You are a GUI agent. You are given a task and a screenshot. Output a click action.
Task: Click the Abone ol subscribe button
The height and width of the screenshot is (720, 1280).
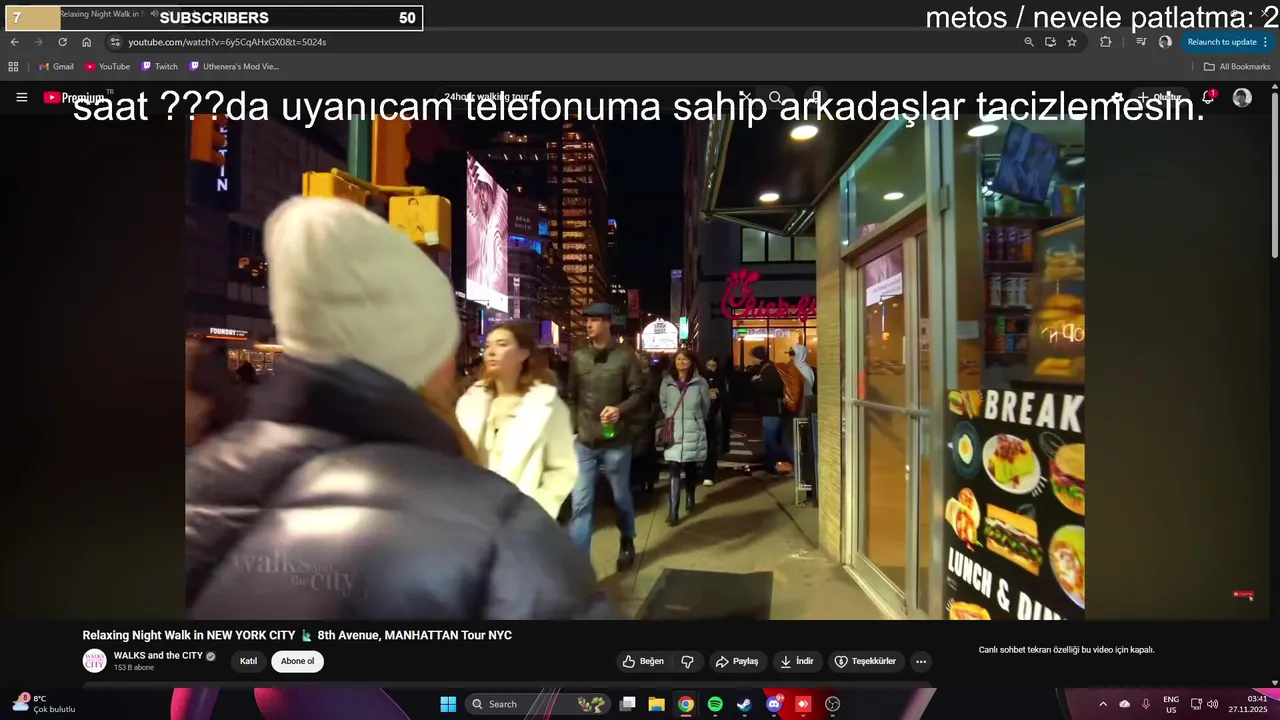pos(297,661)
